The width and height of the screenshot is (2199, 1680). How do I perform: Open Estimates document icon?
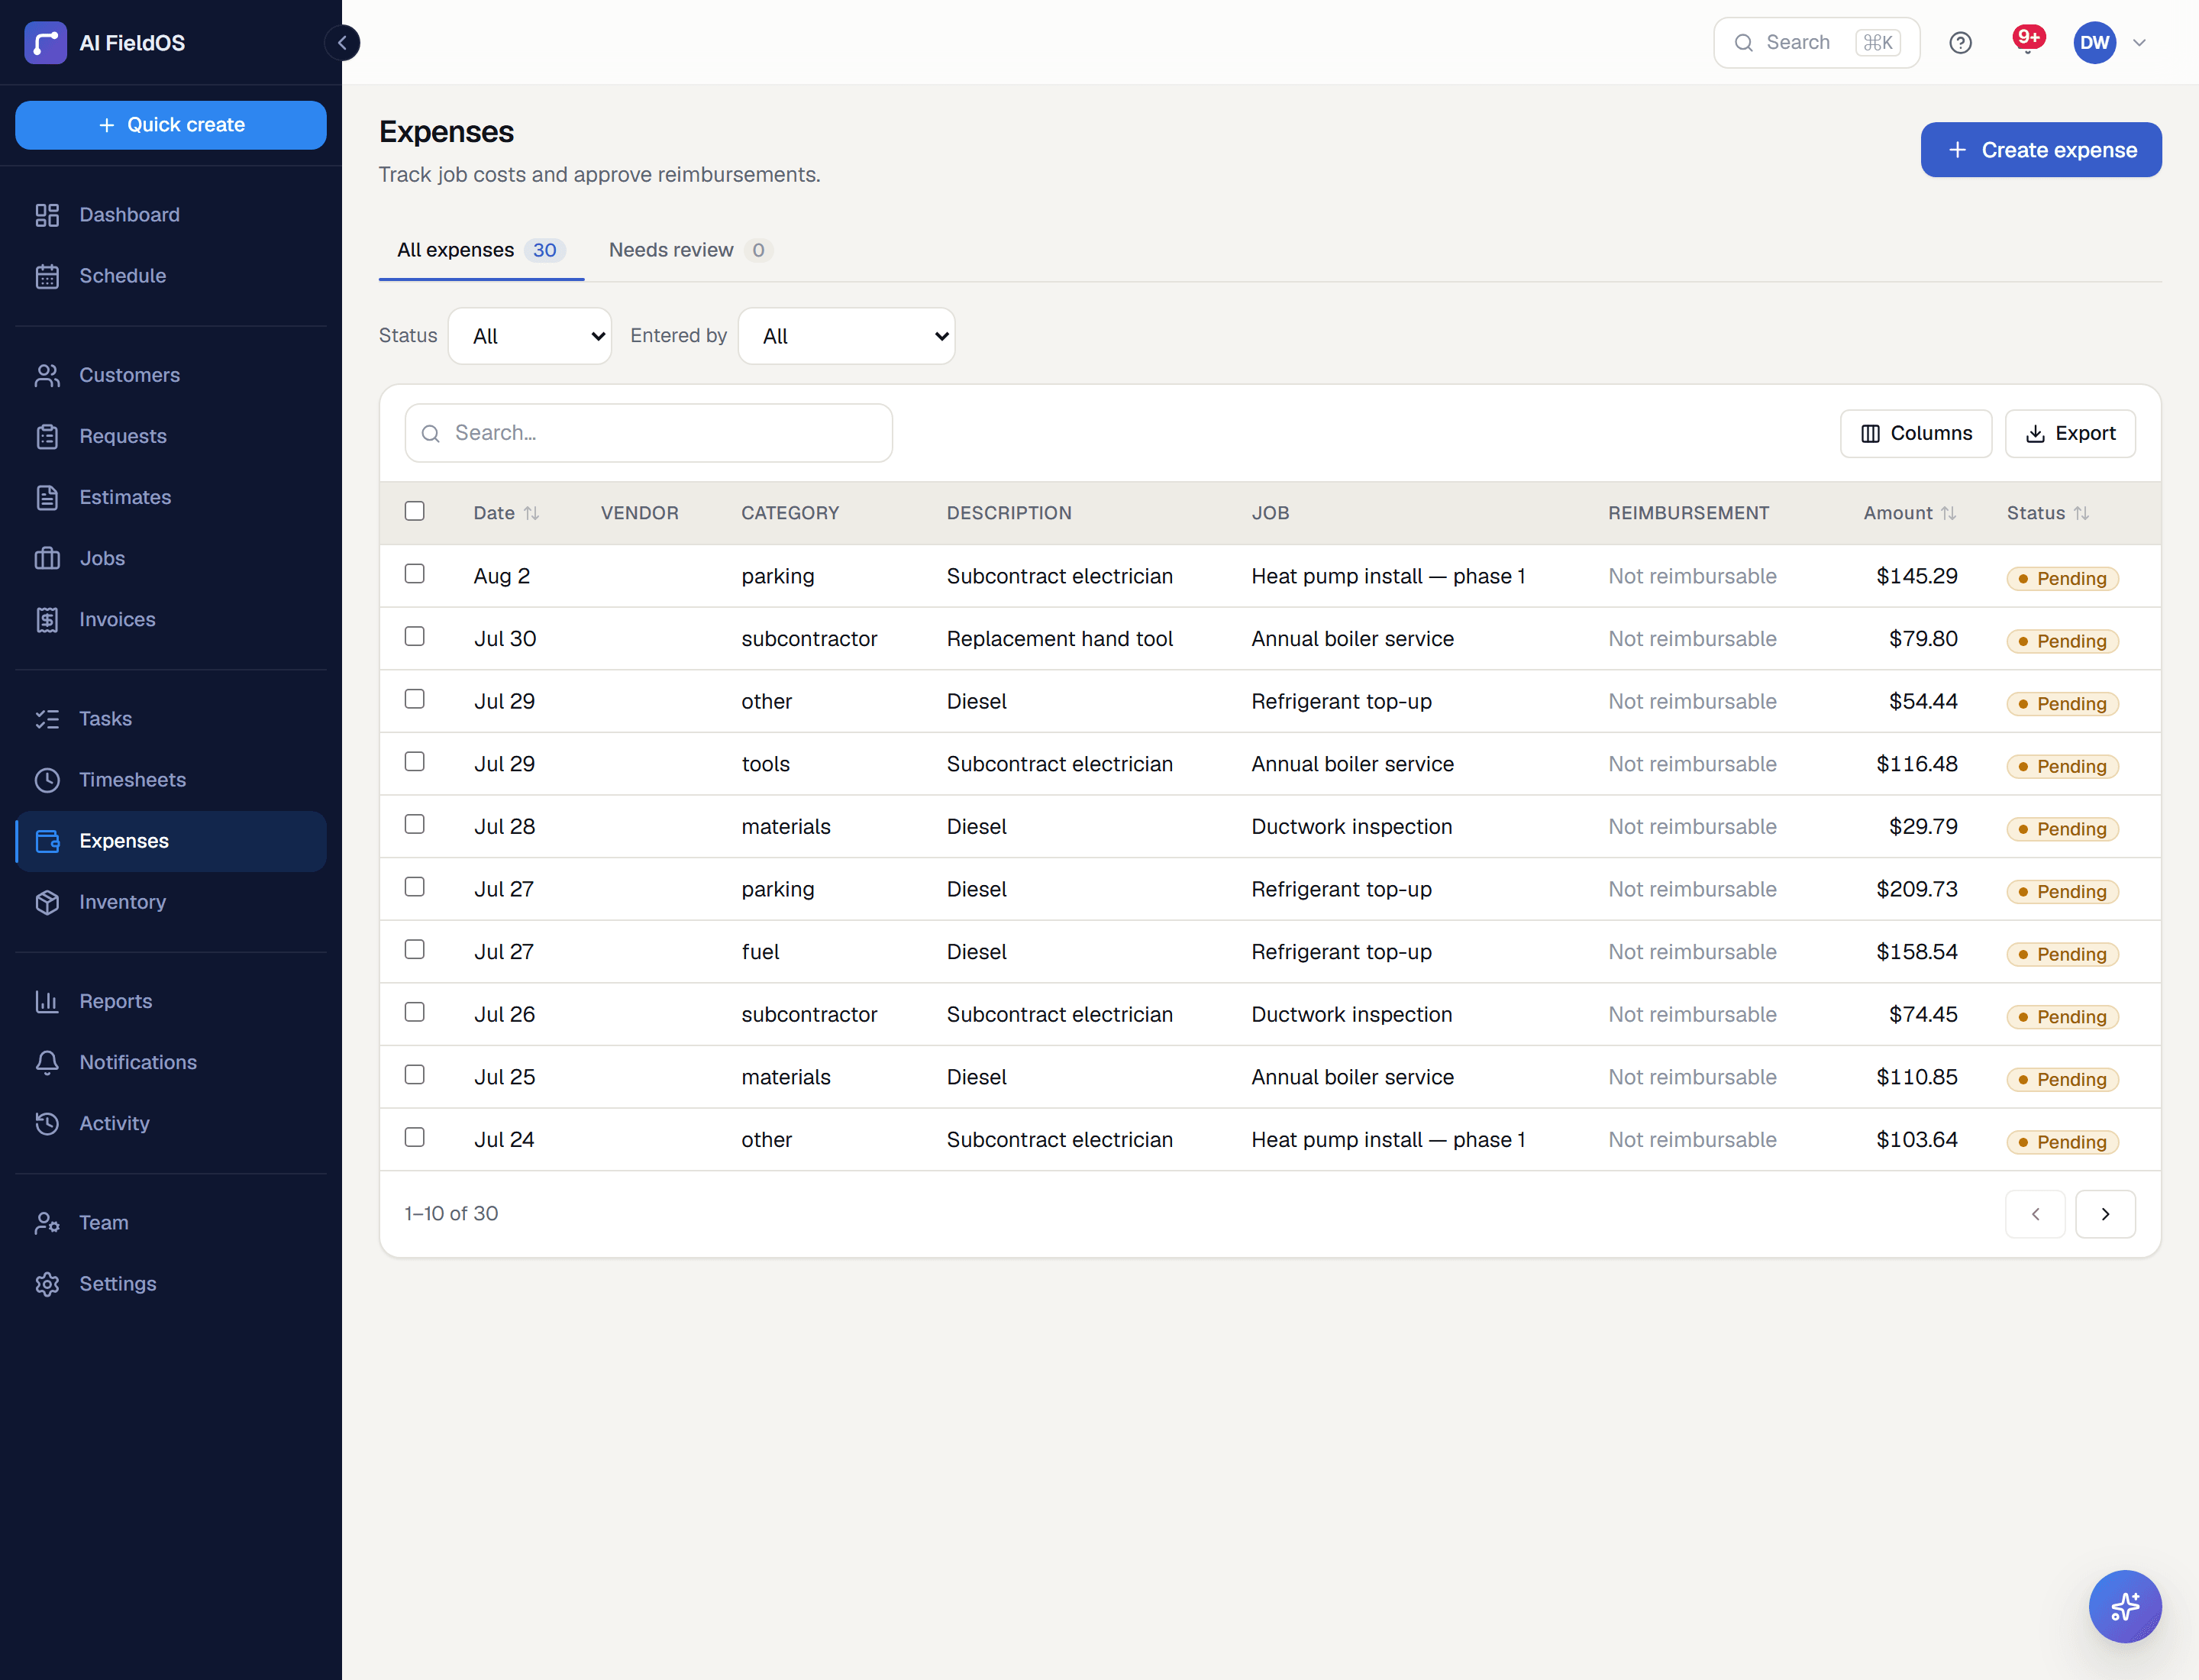[x=47, y=497]
